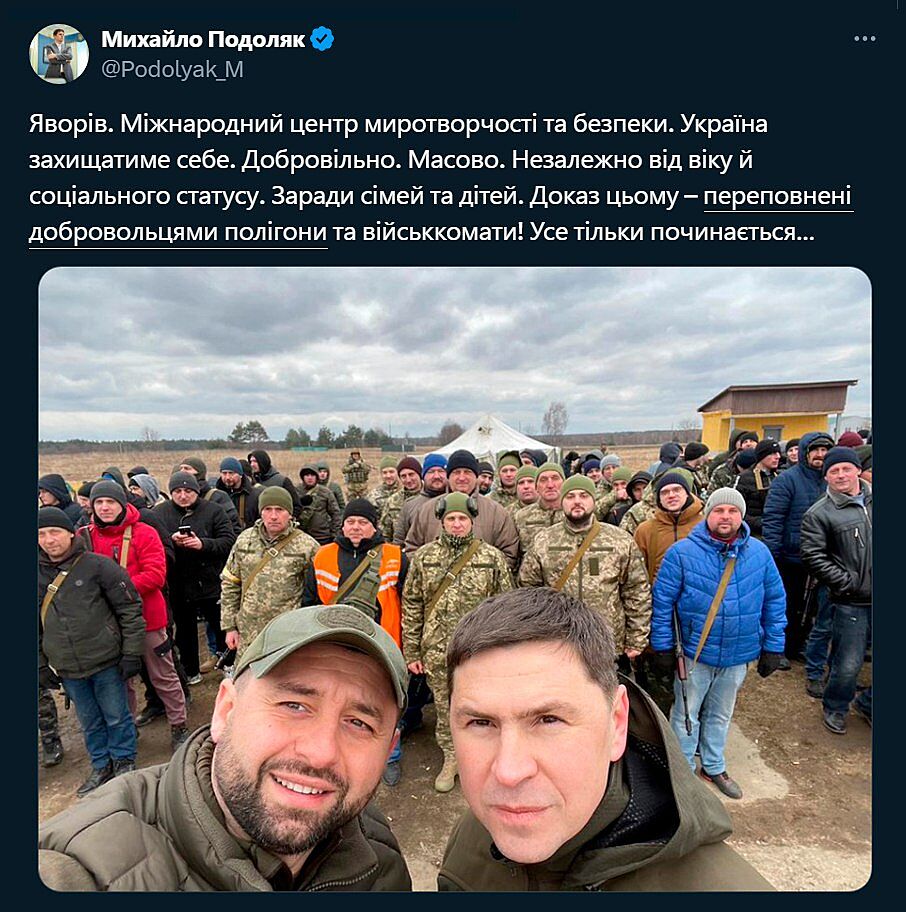The width and height of the screenshot is (906, 912).
Task: Open underlined "добровольцями полігони" link text
Action: click(x=178, y=233)
